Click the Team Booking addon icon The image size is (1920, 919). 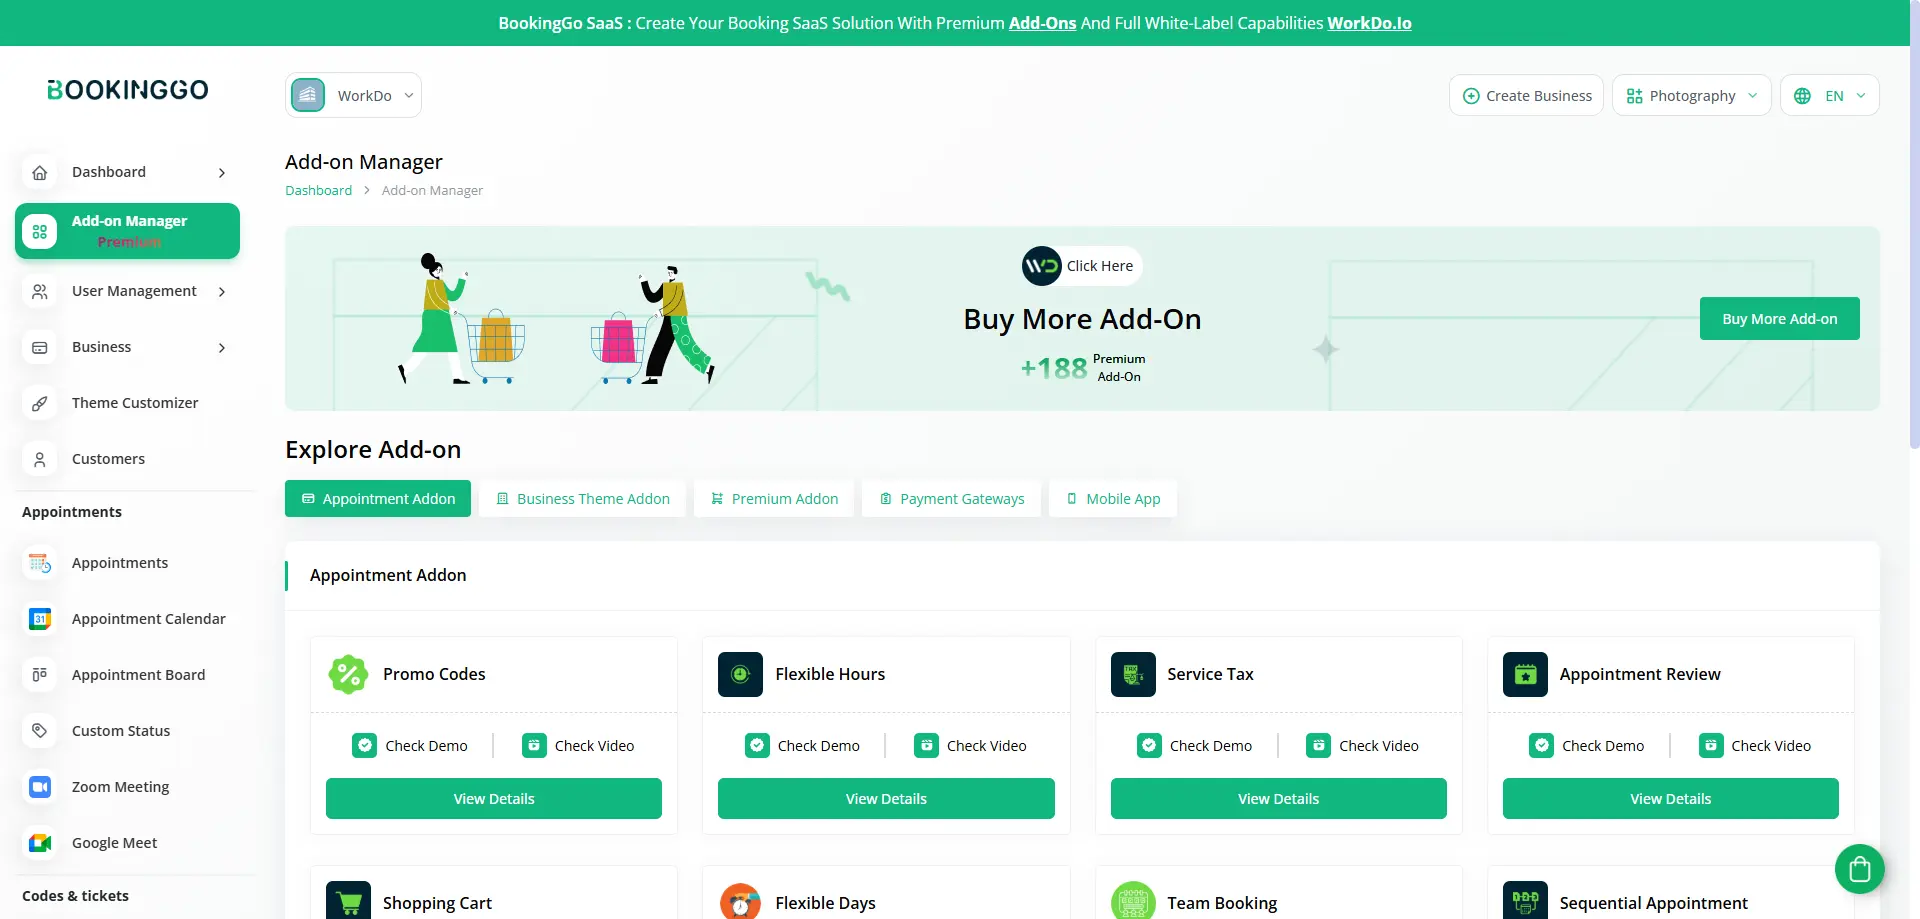pos(1133,902)
